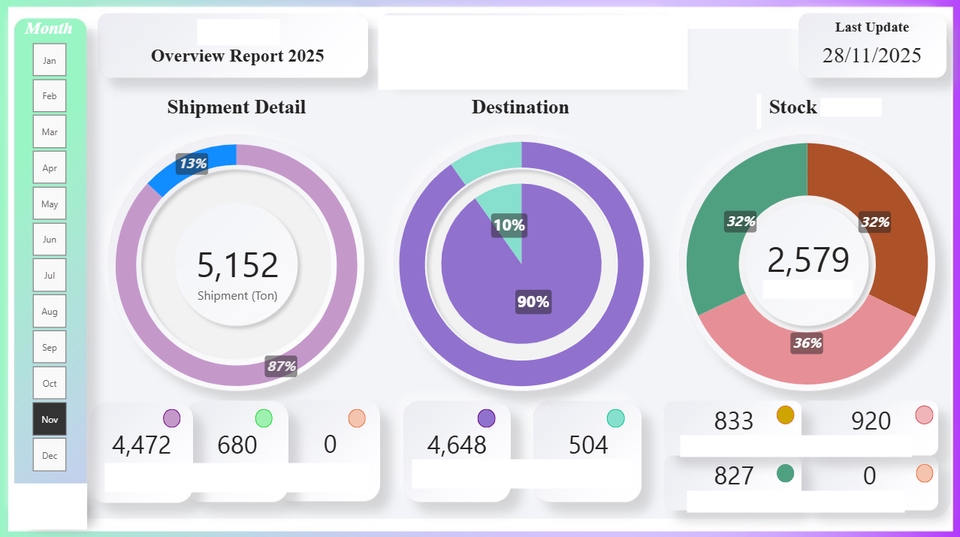Viewport: 960px width, 537px height.
Task: Click the Last Update date card
Action: tap(872, 47)
